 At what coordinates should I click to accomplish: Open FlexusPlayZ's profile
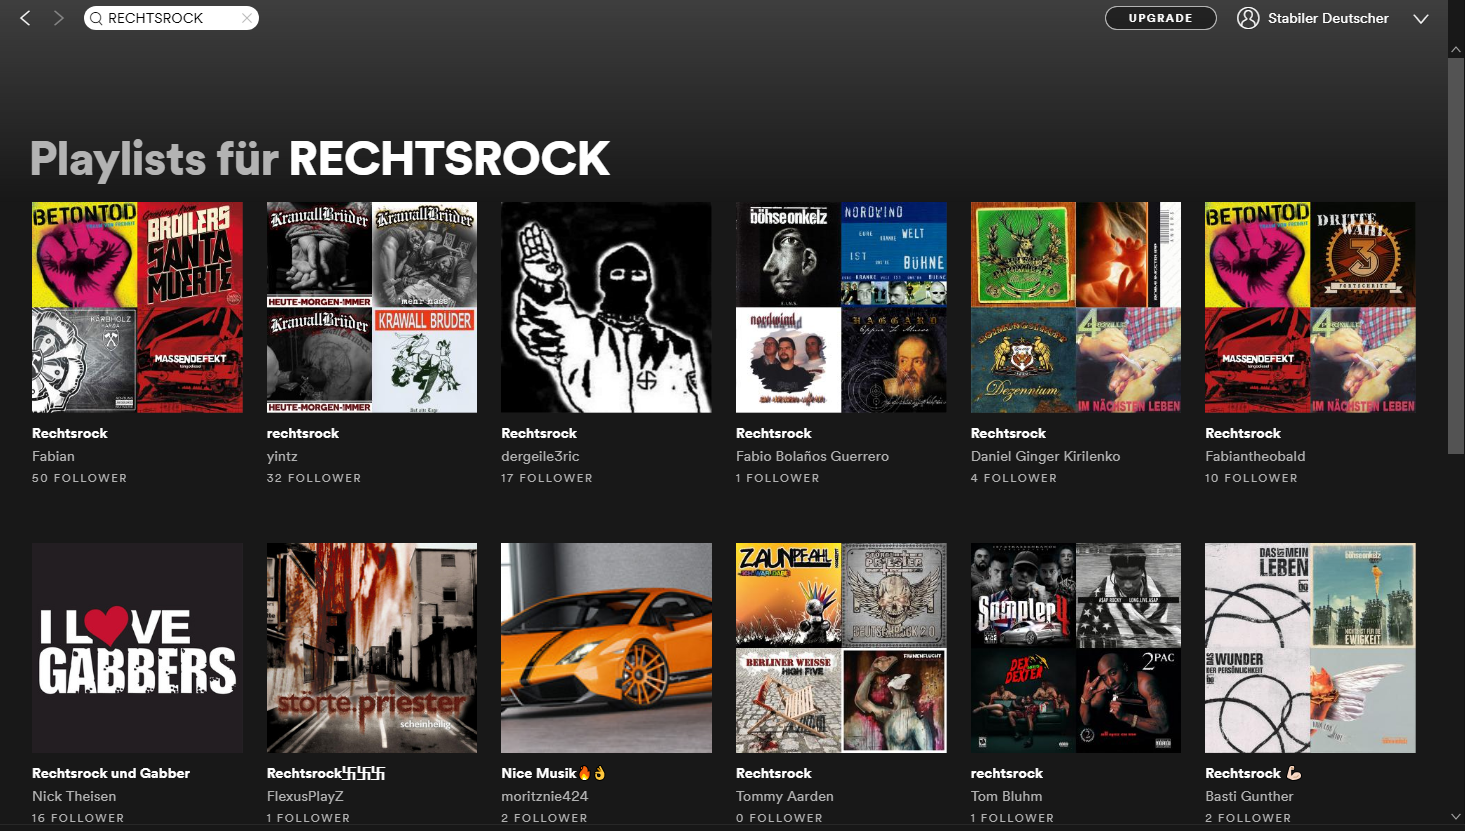tap(305, 796)
